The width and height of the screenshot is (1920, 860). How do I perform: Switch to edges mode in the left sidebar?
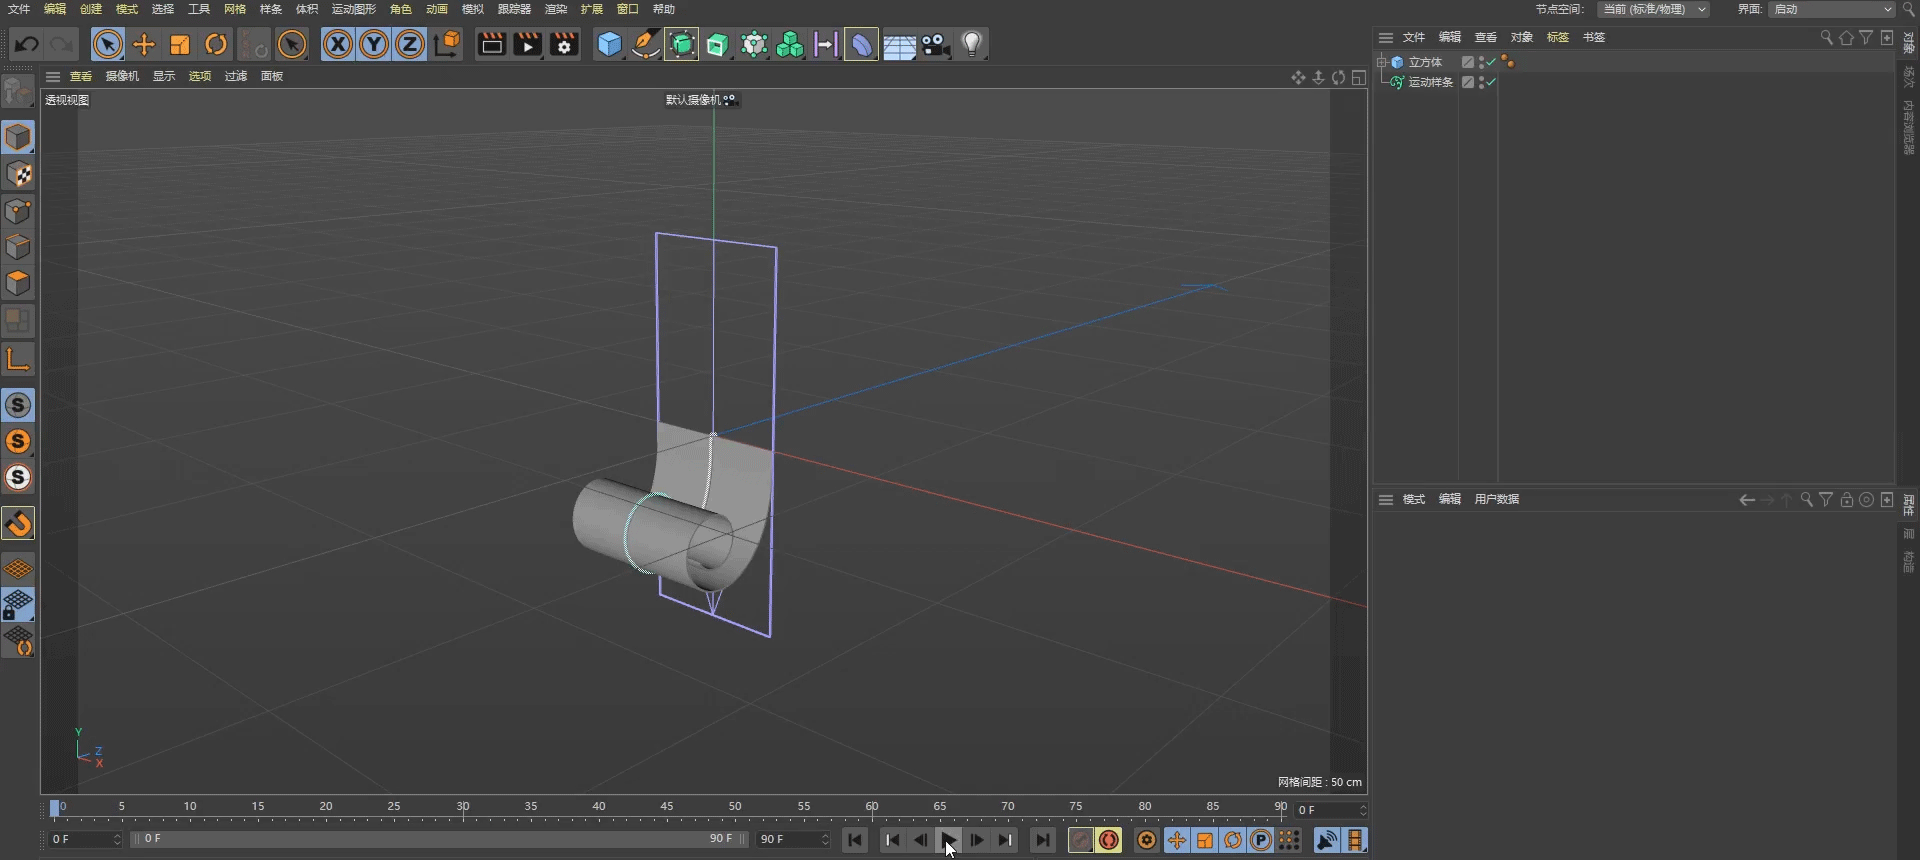tap(18, 247)
